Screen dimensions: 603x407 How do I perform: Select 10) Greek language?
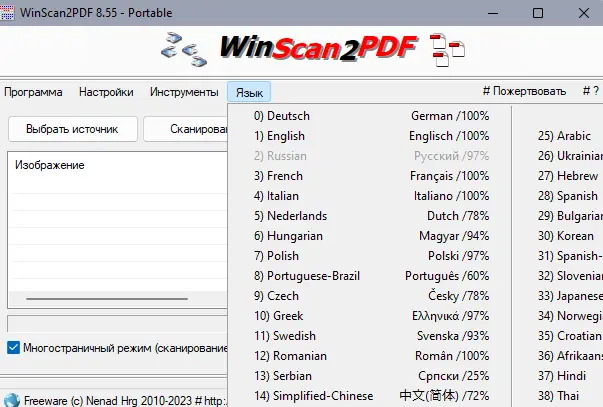pos(371,316)
